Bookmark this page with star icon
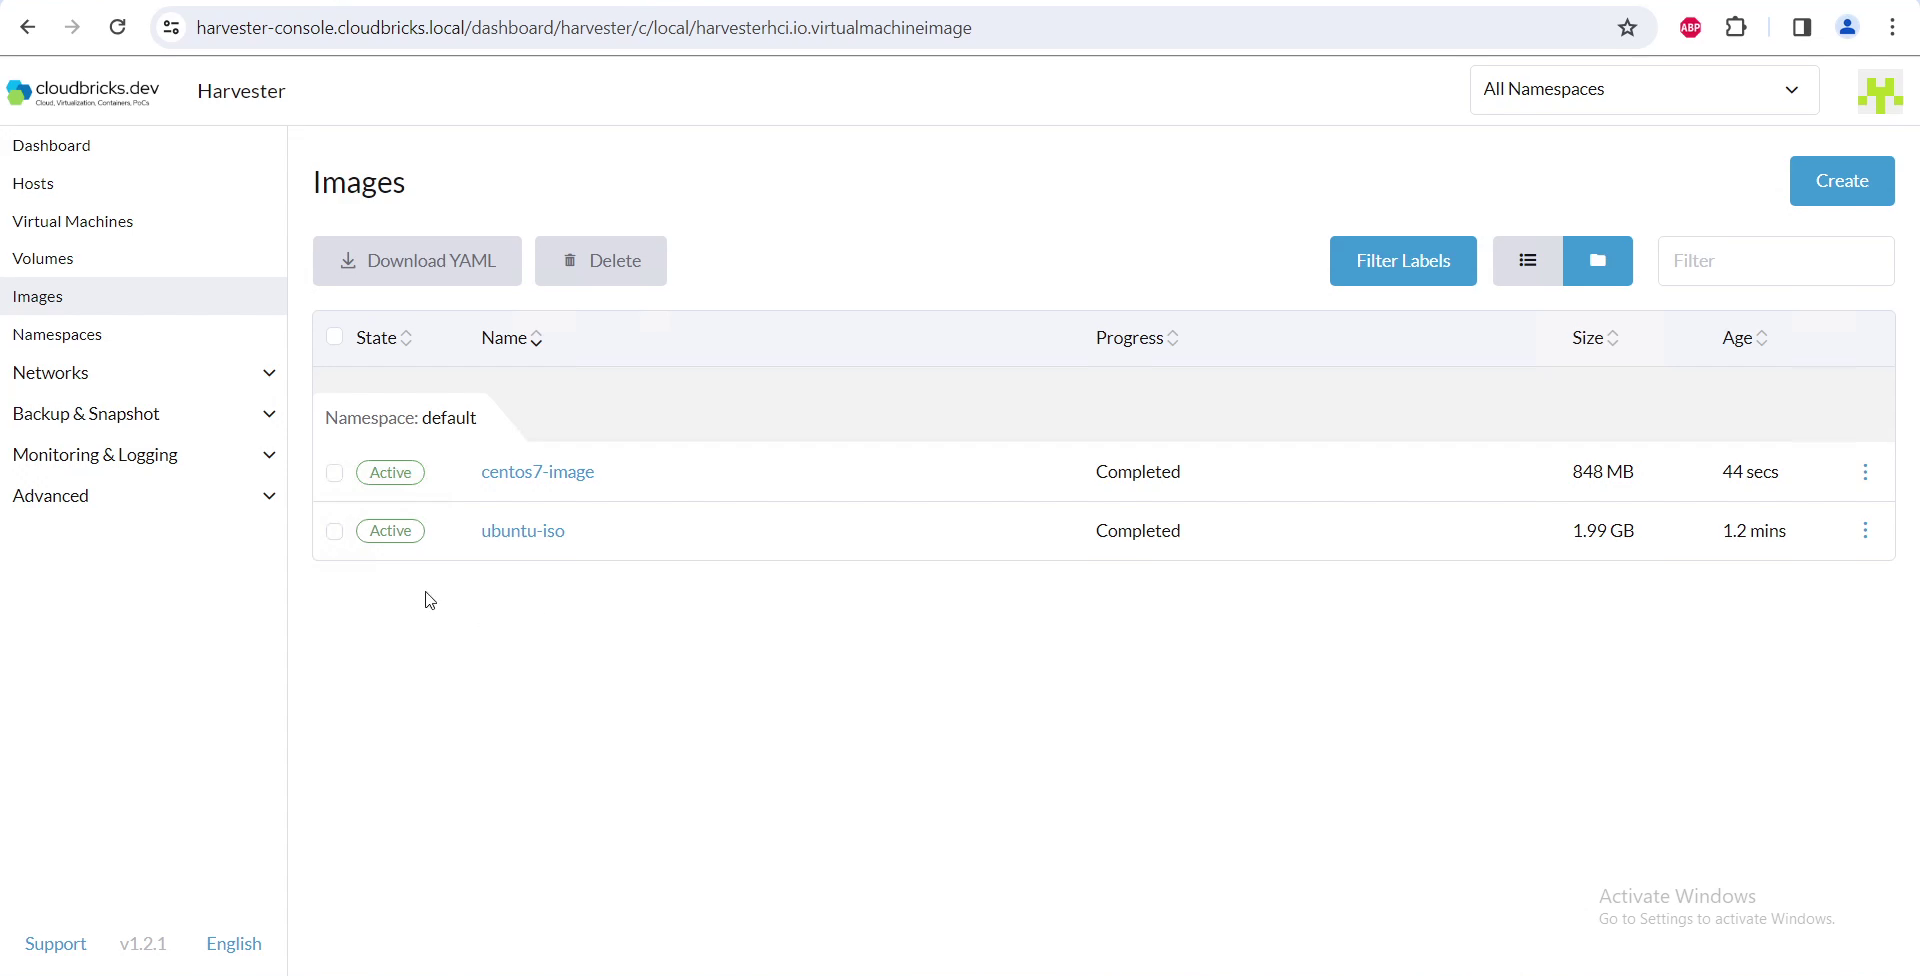Image resolution: width=1920 pixels, height=976 pixels. 1627,28
